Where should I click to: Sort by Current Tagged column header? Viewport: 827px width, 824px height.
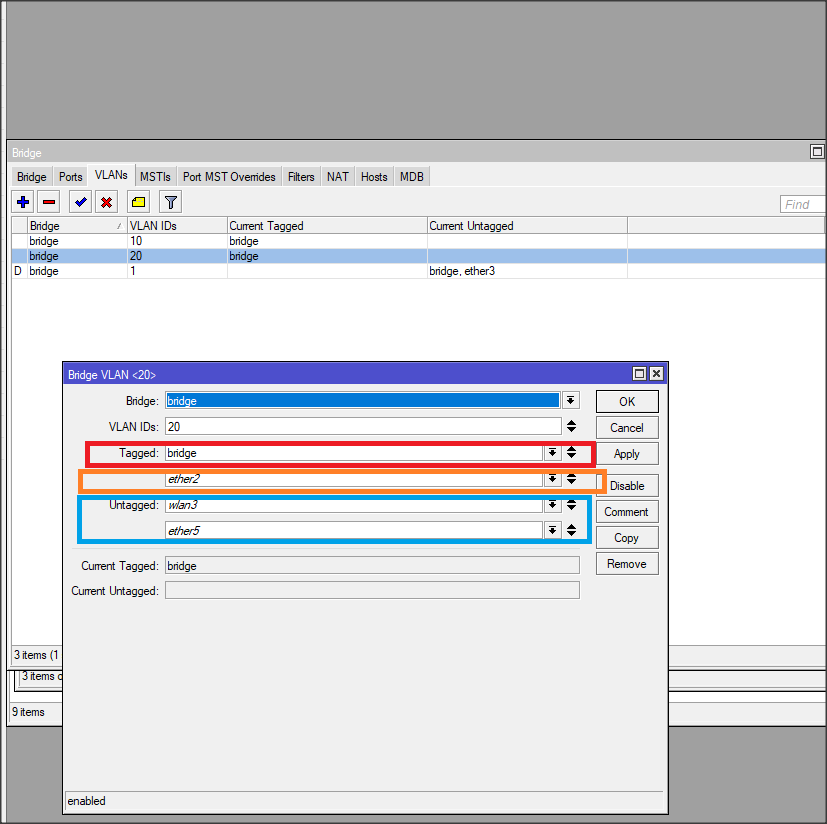click(x=327, y=226)
